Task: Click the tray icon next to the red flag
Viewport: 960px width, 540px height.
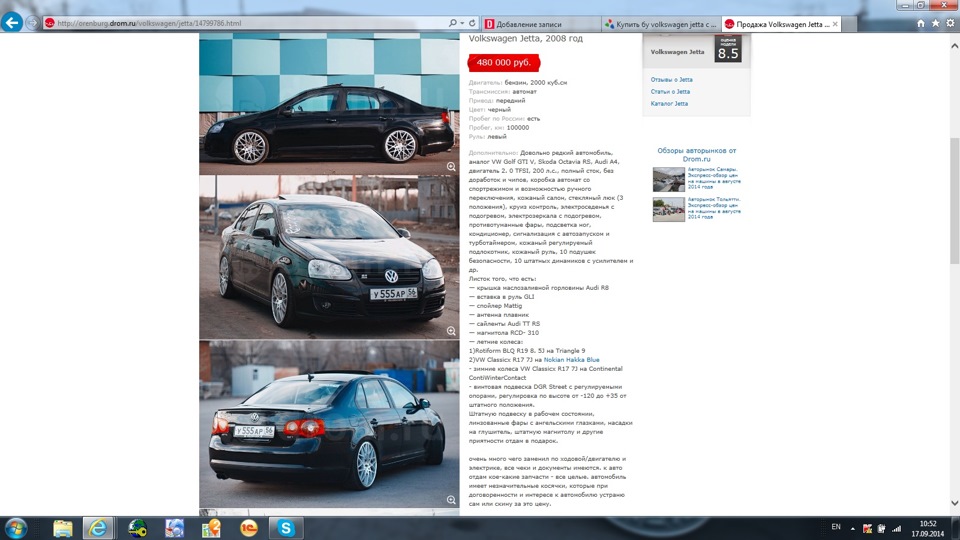Action: (x=882, y=528)
